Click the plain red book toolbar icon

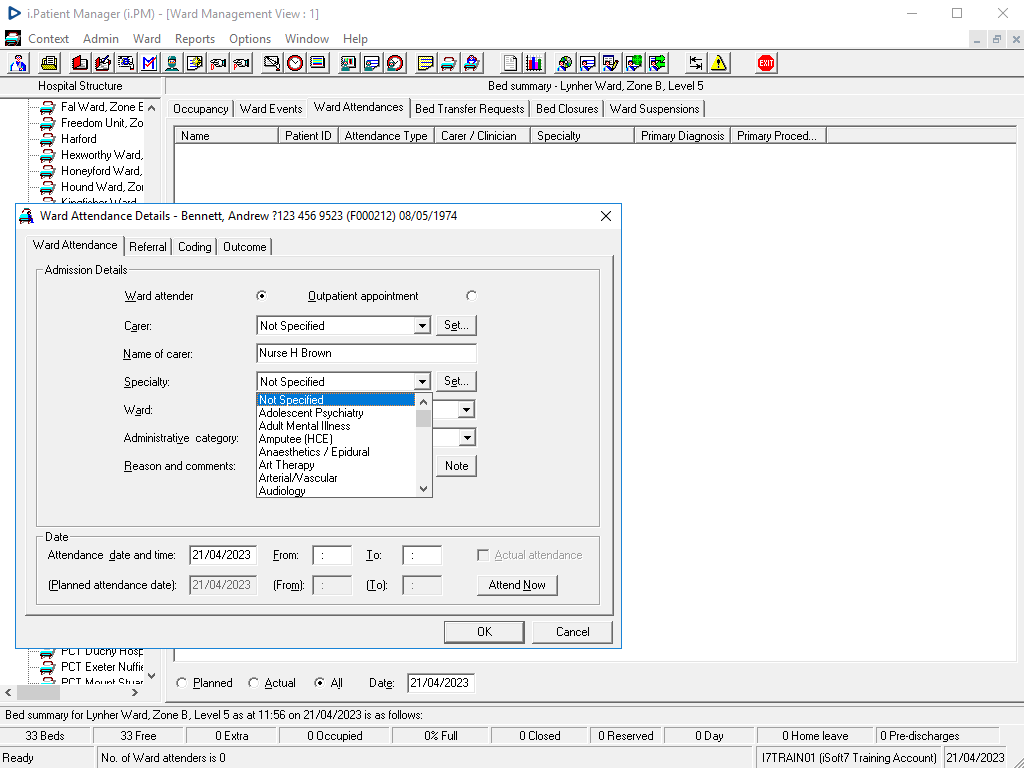(x=80, y=63)
